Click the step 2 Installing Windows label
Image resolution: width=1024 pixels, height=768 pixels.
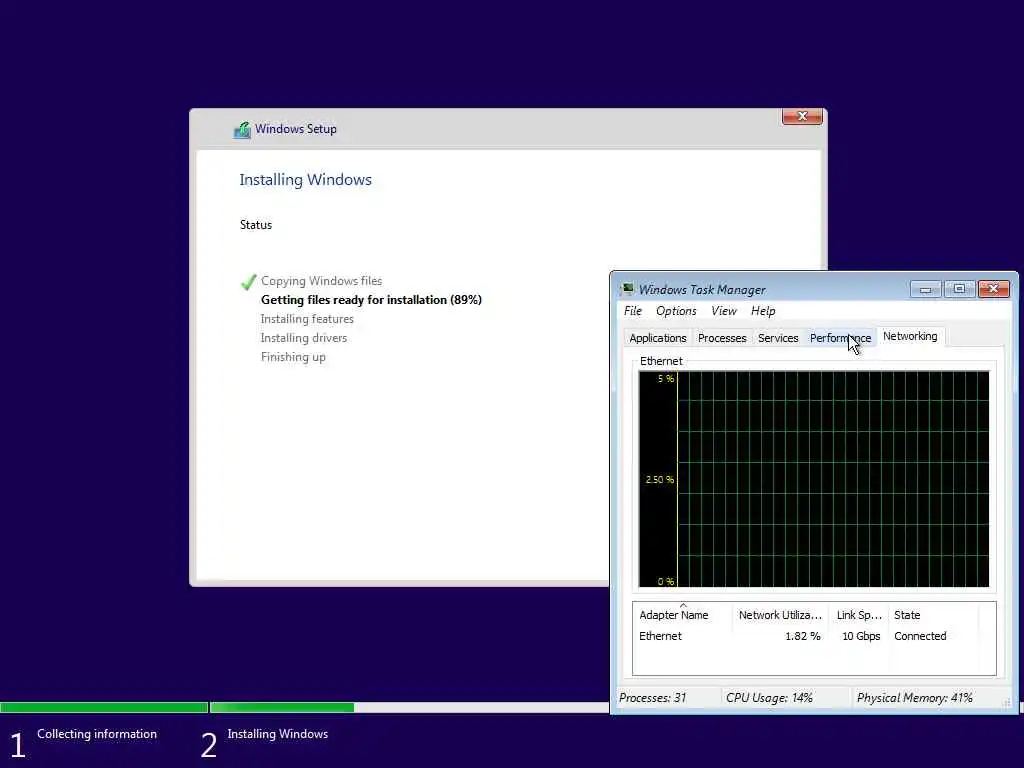[x=278, y=734]
